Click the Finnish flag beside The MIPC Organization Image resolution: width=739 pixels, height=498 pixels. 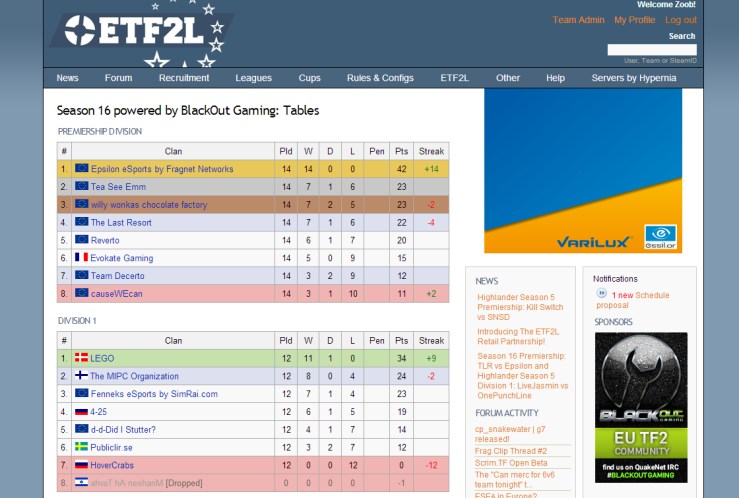82,376
